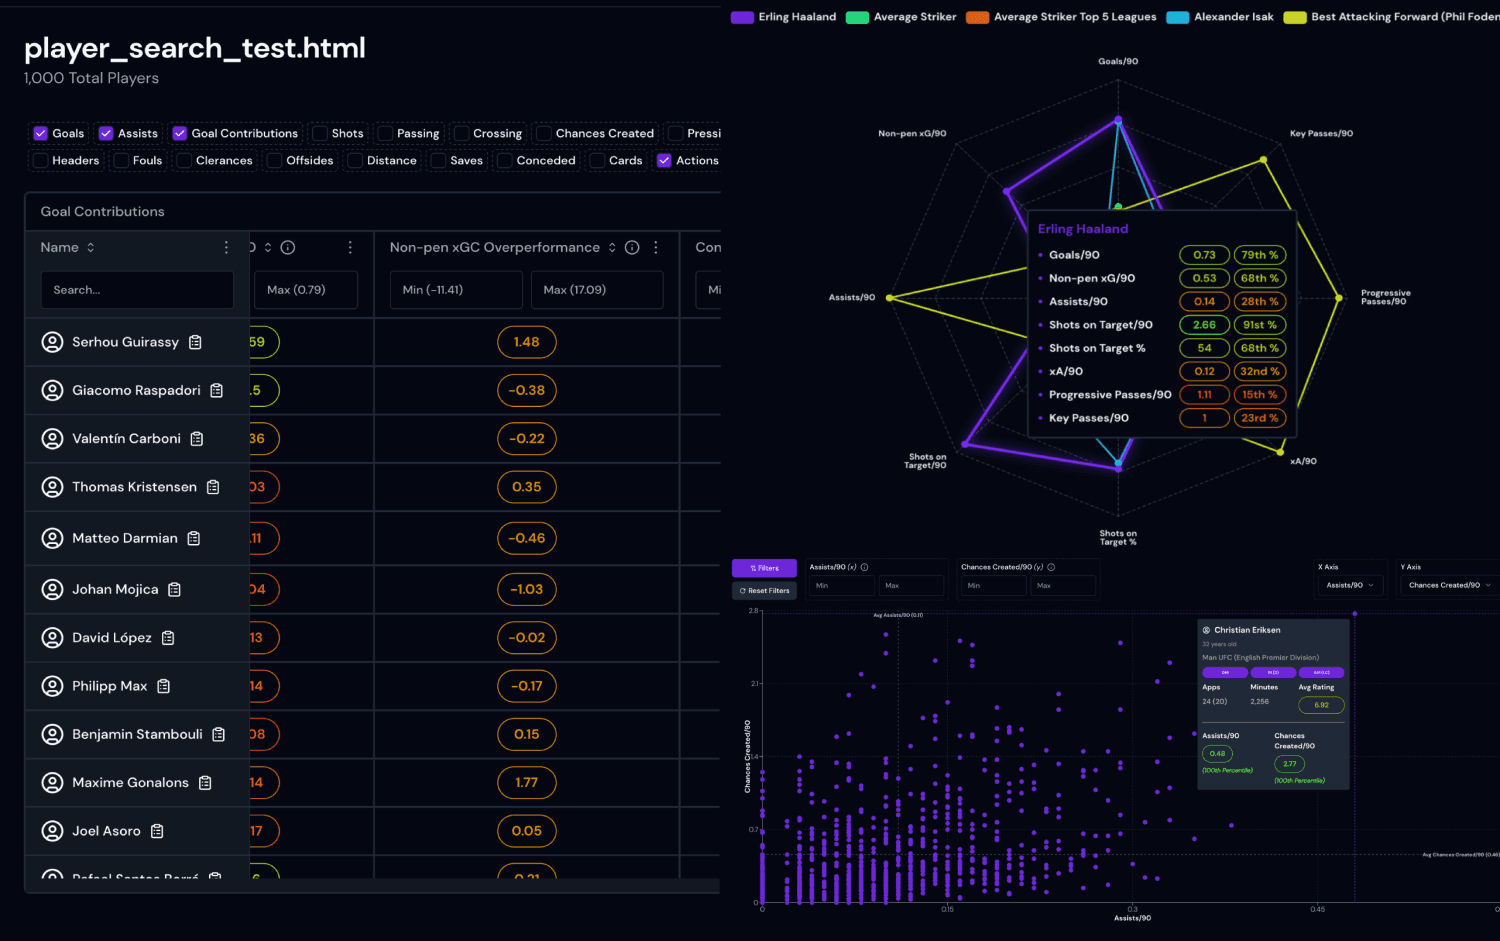Toggle the Offsides checkbox
The image size is (1500, 941).
[274, 160]
